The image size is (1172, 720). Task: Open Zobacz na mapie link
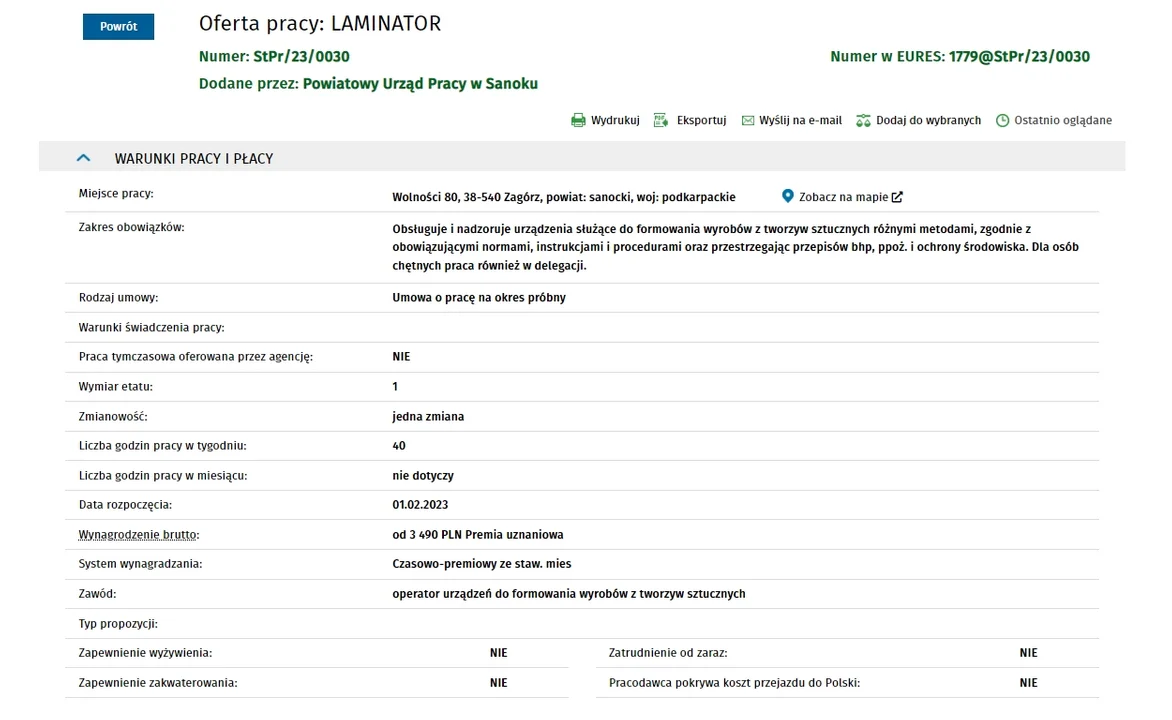pyautogui.click(x=843, y=197)
